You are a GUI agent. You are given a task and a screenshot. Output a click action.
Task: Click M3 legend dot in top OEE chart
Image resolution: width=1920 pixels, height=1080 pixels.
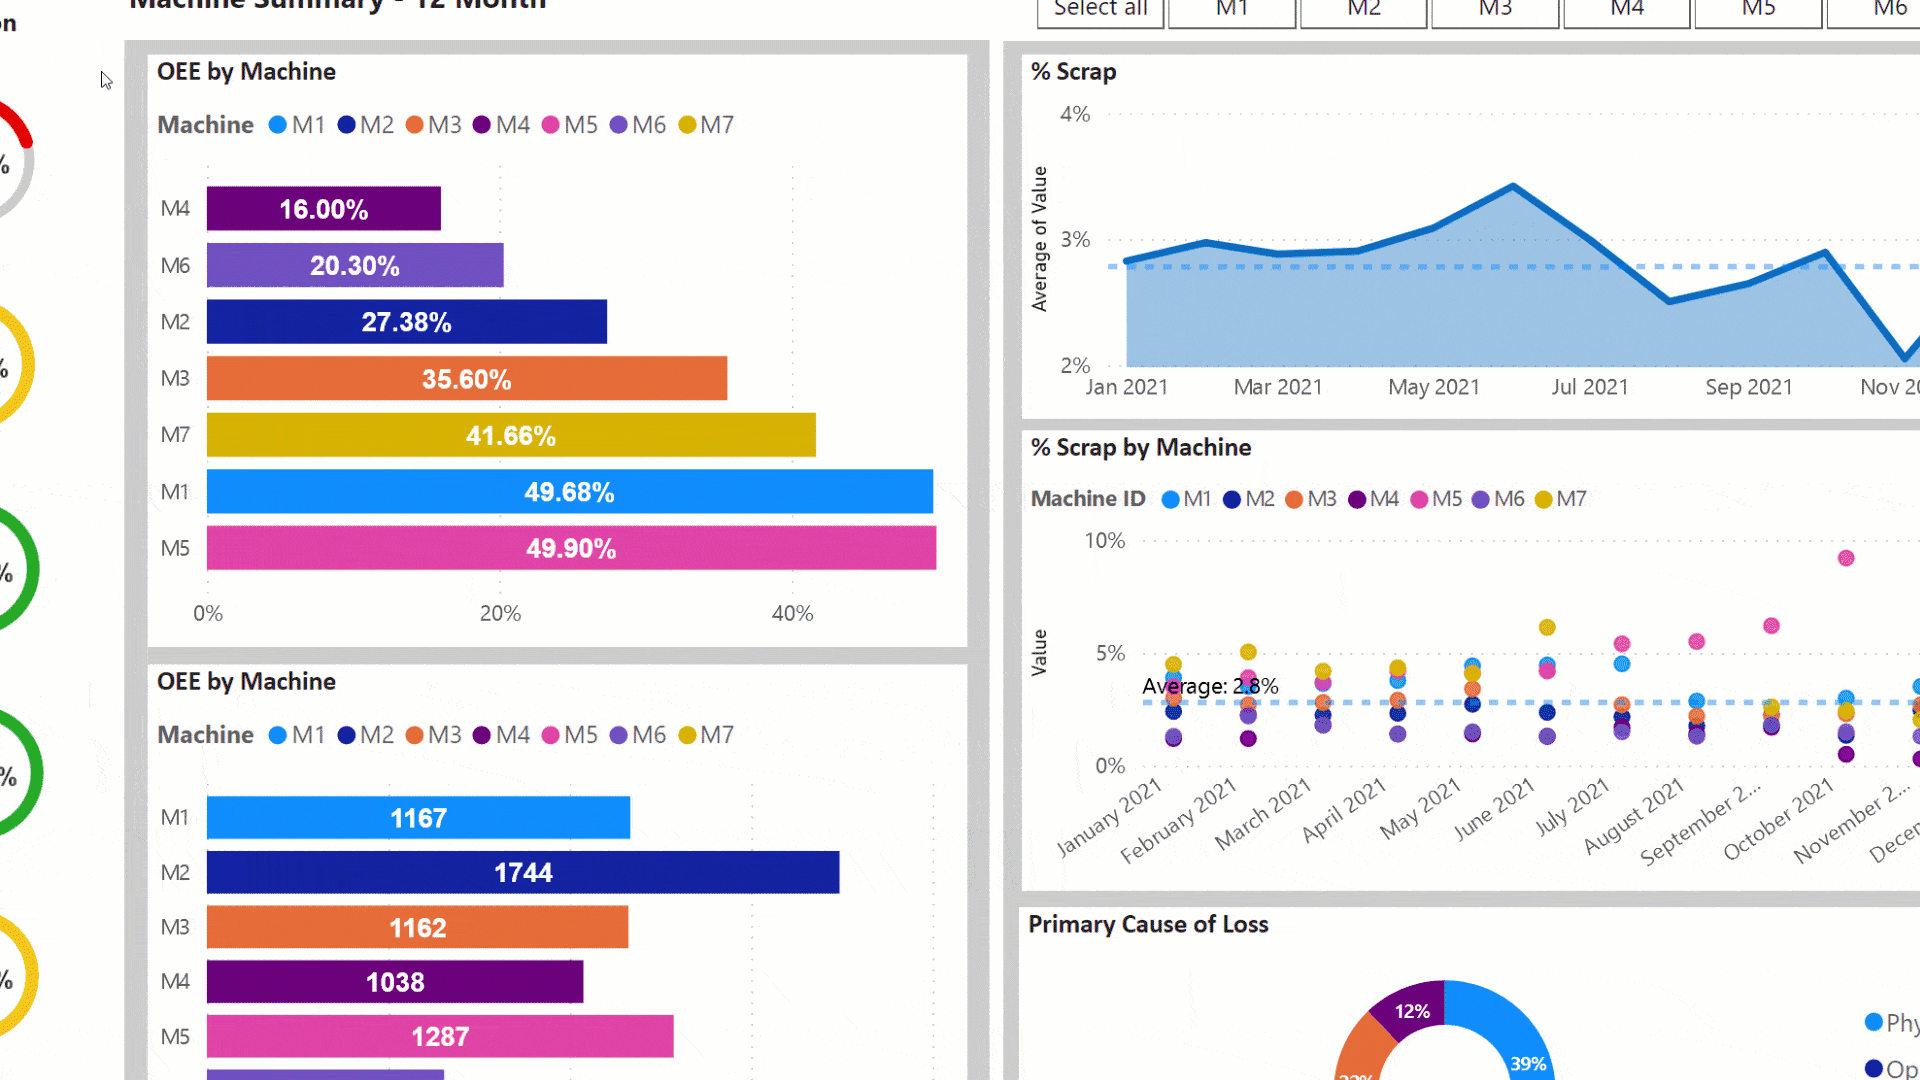point(414,125)
